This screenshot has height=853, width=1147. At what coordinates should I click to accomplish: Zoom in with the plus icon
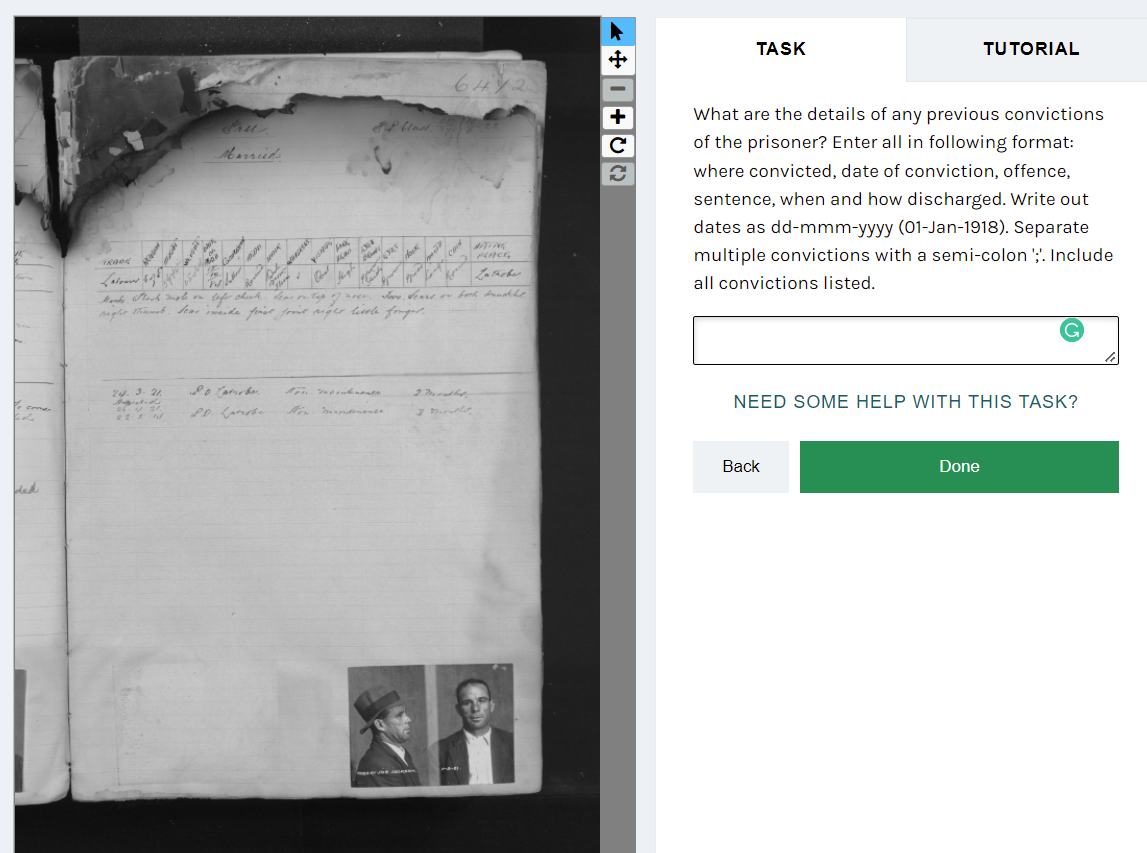click(x=617, y=117)
